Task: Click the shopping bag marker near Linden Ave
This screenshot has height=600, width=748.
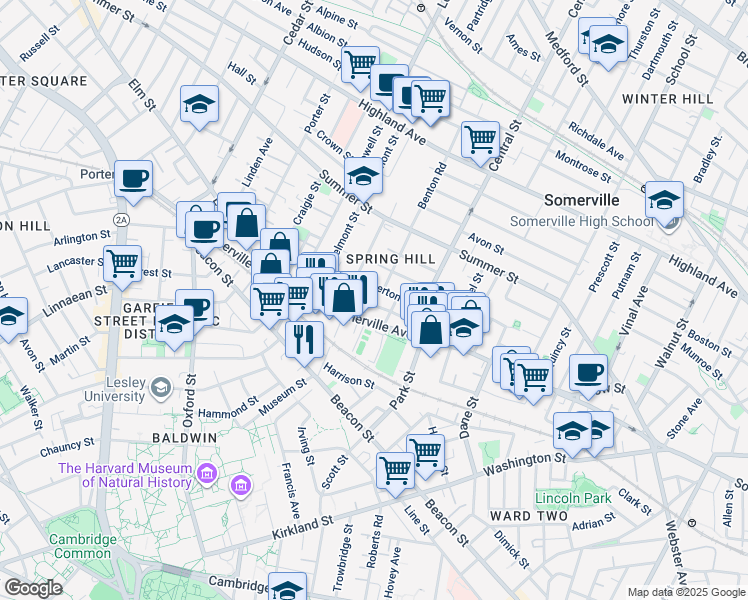Action: pyautogui.click(x=247, y=223)
